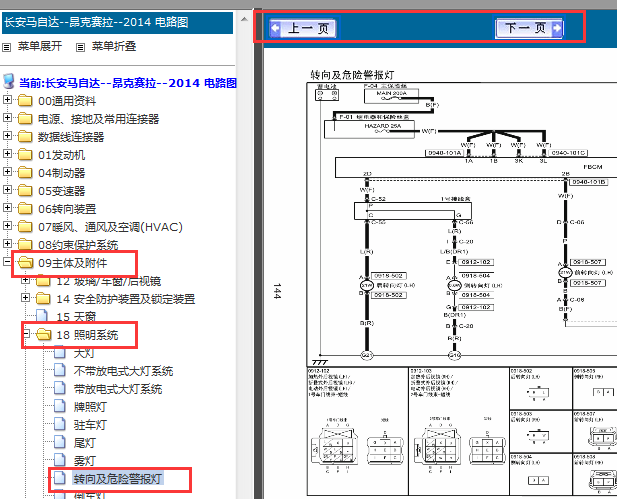Click the document icon for 转向及危险警报灯
This screenshot has width=617, height=499.
(x=60, y=478)
